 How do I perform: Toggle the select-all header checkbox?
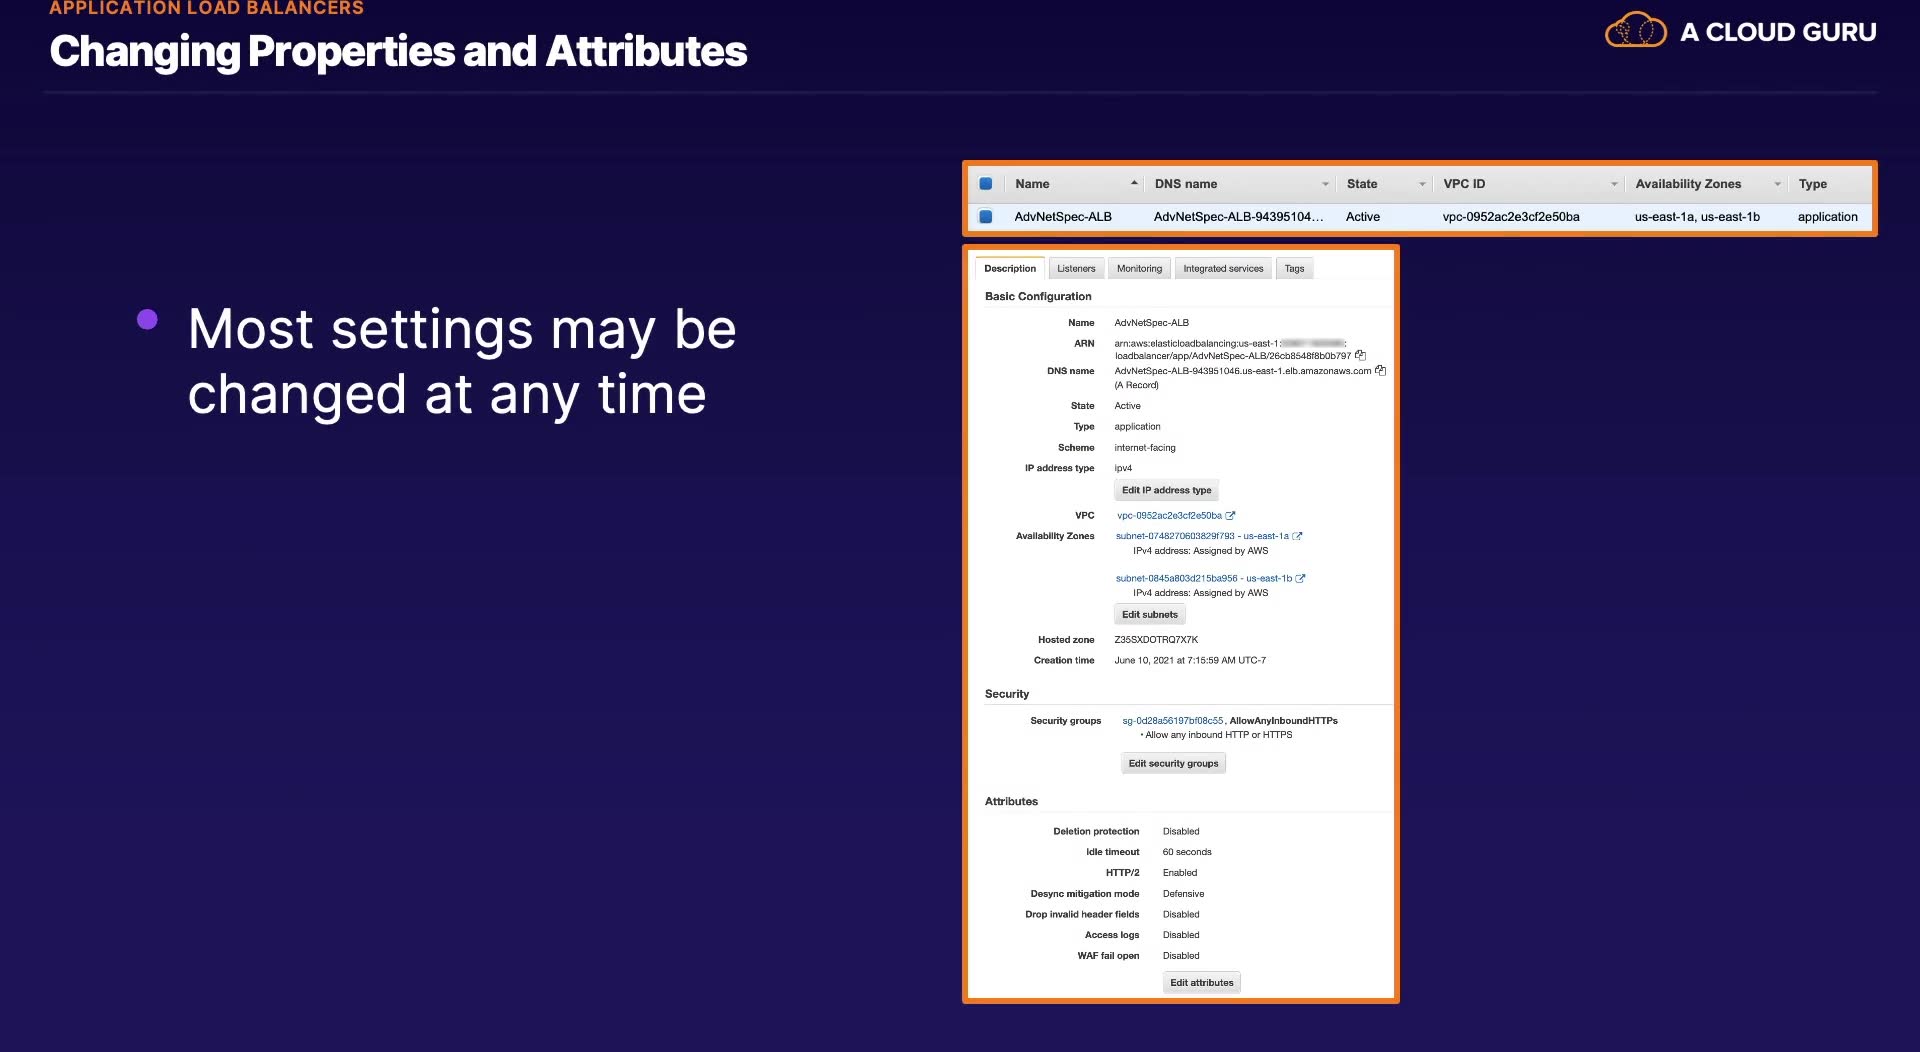[986, 184]
